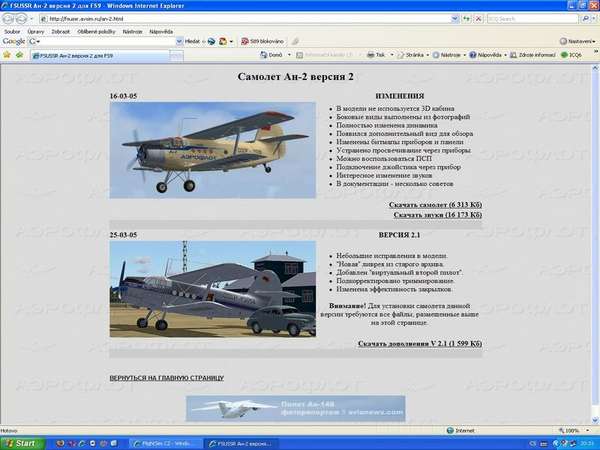
Task: Click the ВЕРНУТЬСЯ НА ГЛАВНУЮ СТРАНИЦУ link
Action: point(166,378)
